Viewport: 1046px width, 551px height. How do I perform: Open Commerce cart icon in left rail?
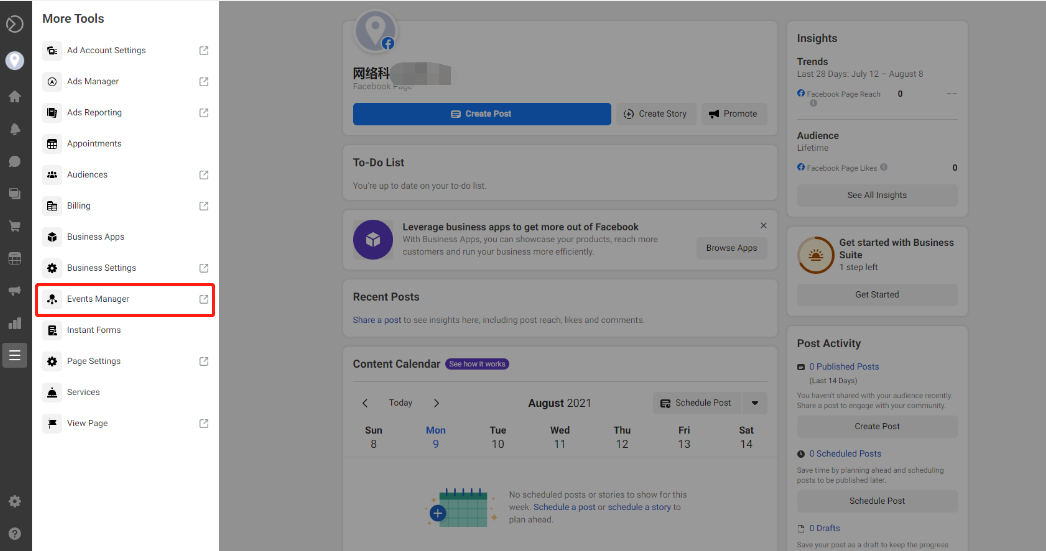click(15, 226)
